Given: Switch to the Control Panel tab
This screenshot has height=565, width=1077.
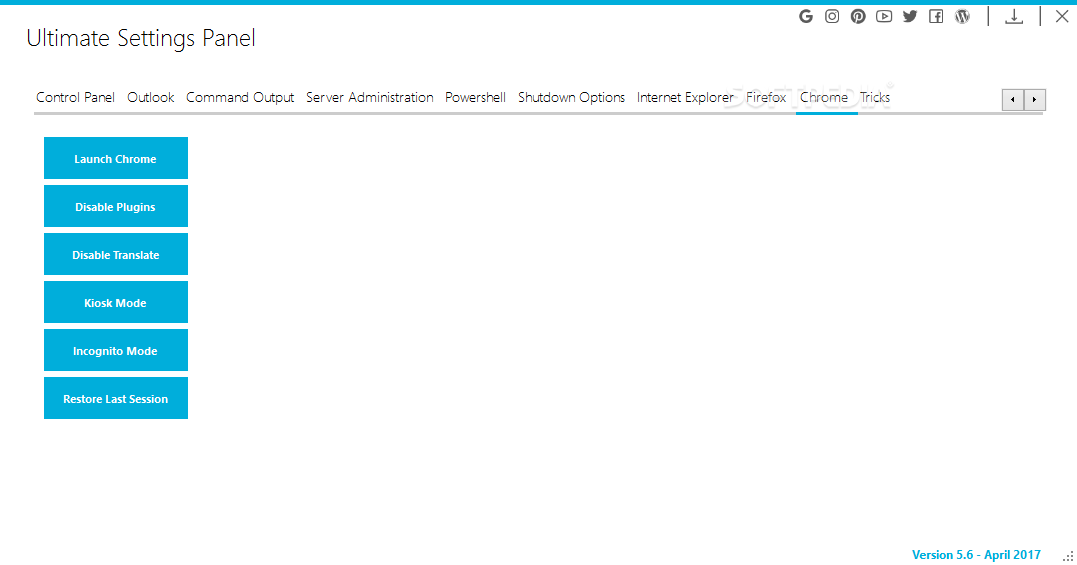Looking at the screenshot, I should coord(75,97).
